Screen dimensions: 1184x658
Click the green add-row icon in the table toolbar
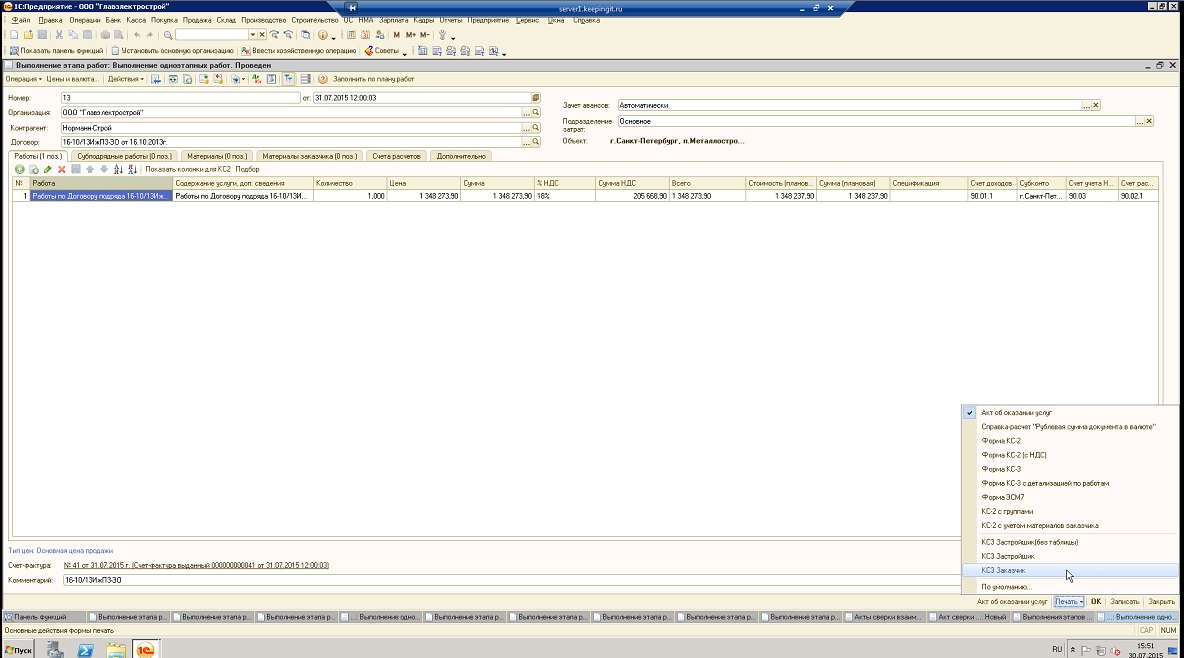tap(19, 169)
